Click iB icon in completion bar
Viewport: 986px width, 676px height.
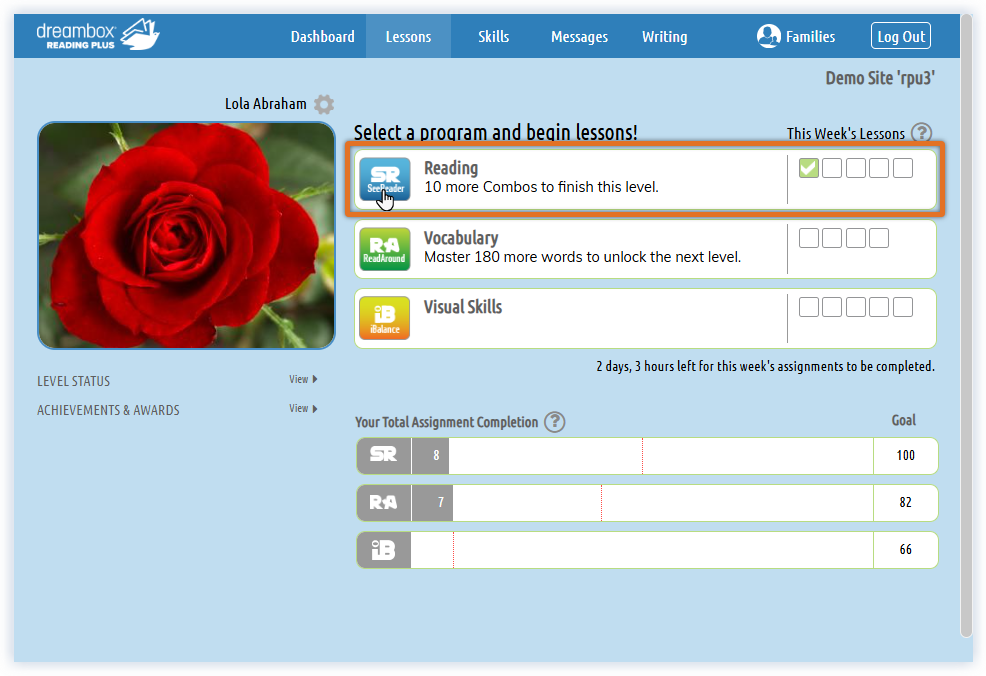point(384,550)
